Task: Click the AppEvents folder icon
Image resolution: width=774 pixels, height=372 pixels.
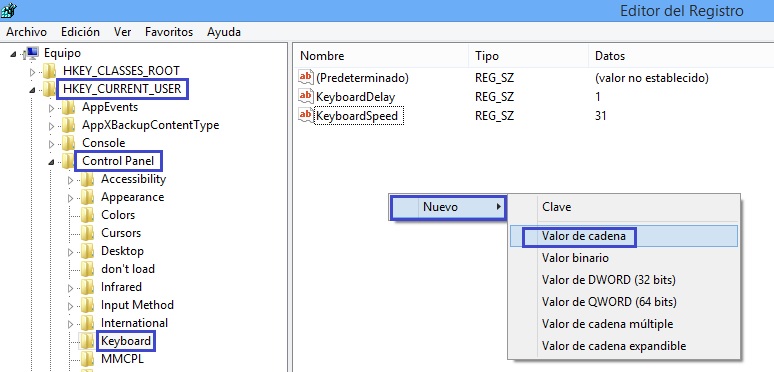Action: (x=69, y=107)
